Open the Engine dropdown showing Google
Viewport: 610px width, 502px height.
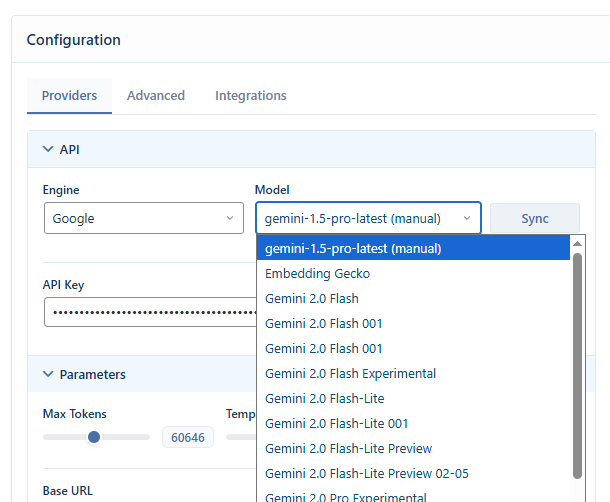click(x=143, y=218)
